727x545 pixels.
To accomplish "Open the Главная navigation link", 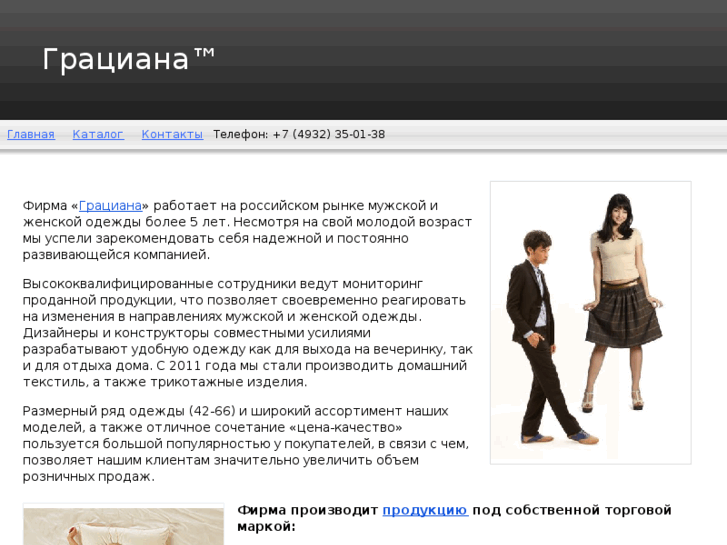I will (31, 135).
